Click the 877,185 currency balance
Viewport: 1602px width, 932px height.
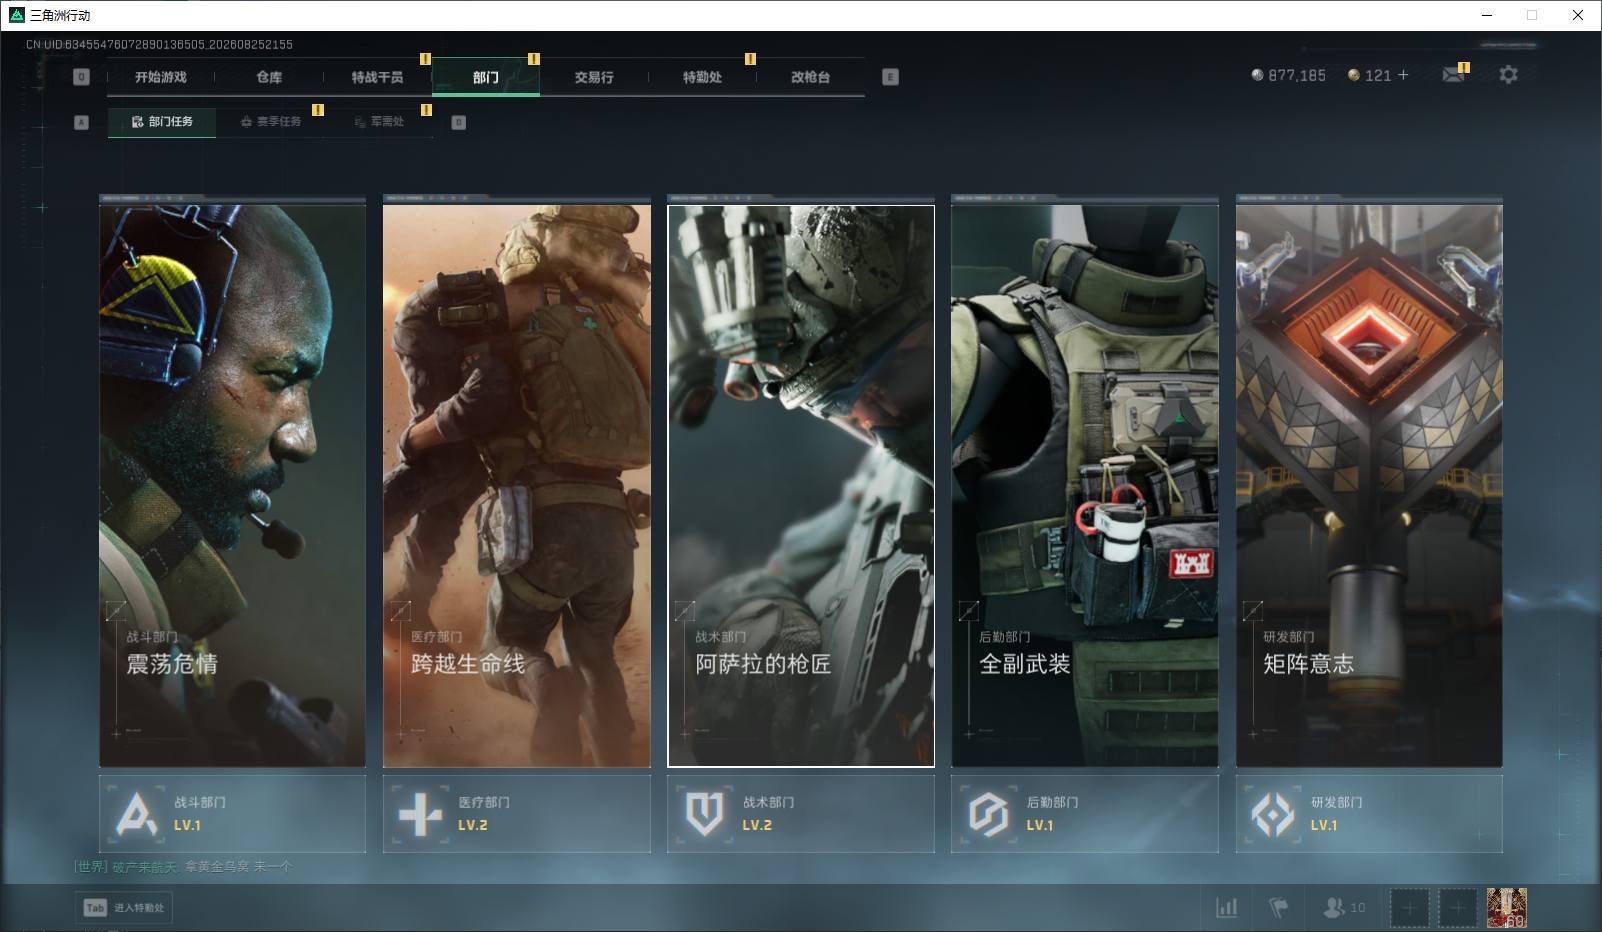click(x=1288, y=75)
